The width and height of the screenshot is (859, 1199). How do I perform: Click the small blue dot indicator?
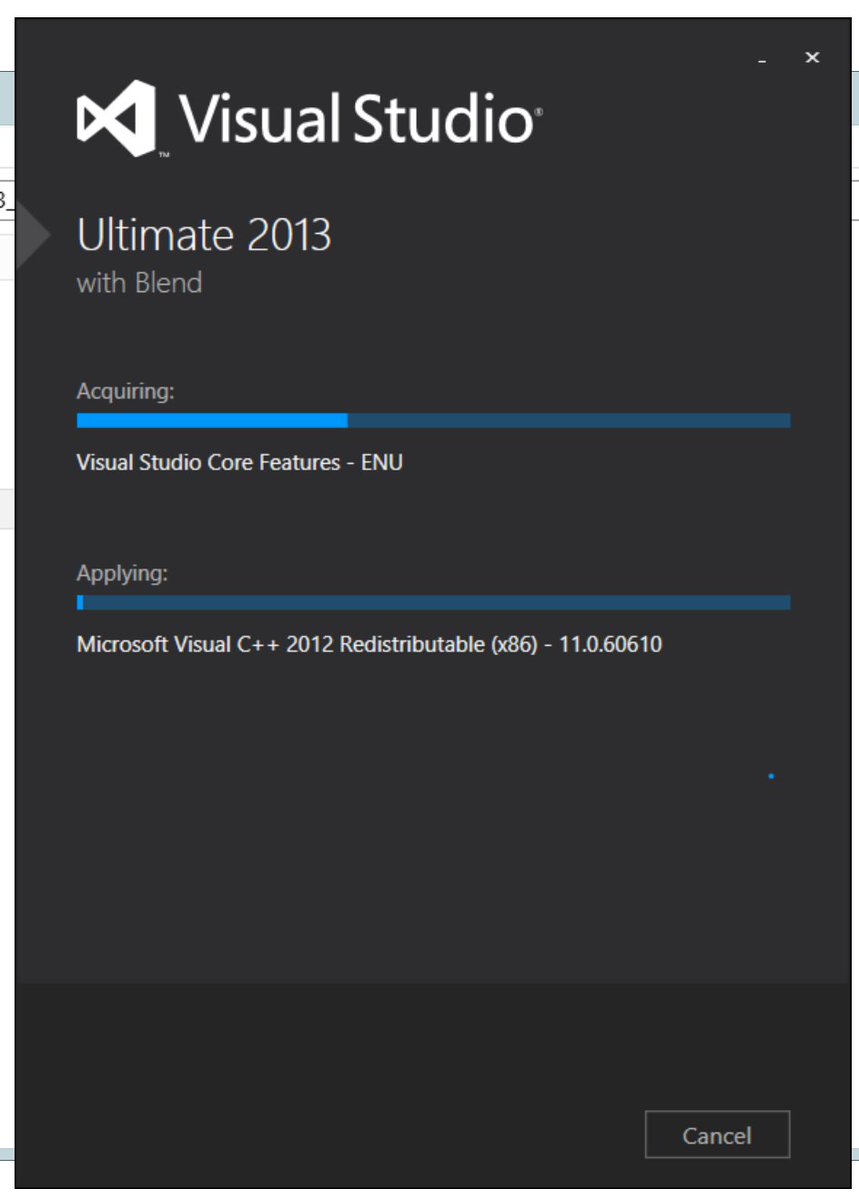coord(770,774)
